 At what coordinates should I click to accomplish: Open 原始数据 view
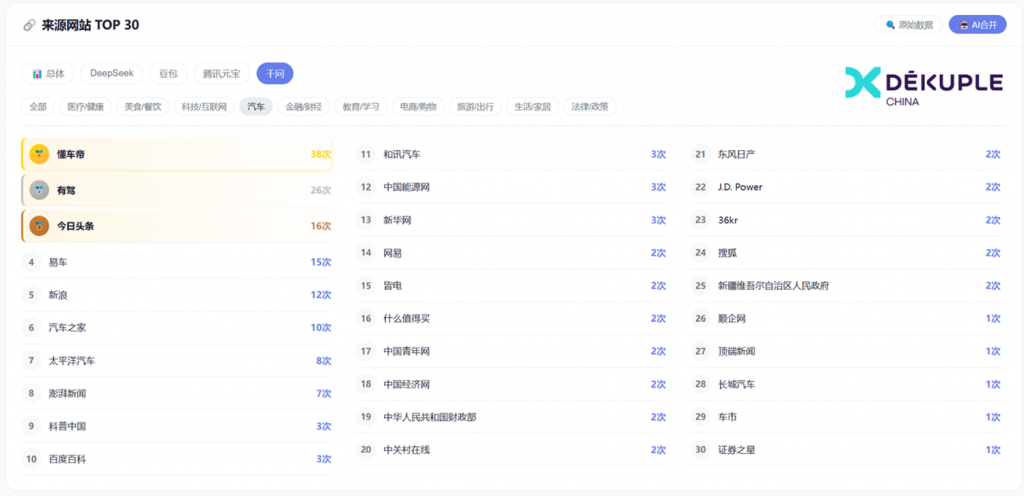click(909, 25)
